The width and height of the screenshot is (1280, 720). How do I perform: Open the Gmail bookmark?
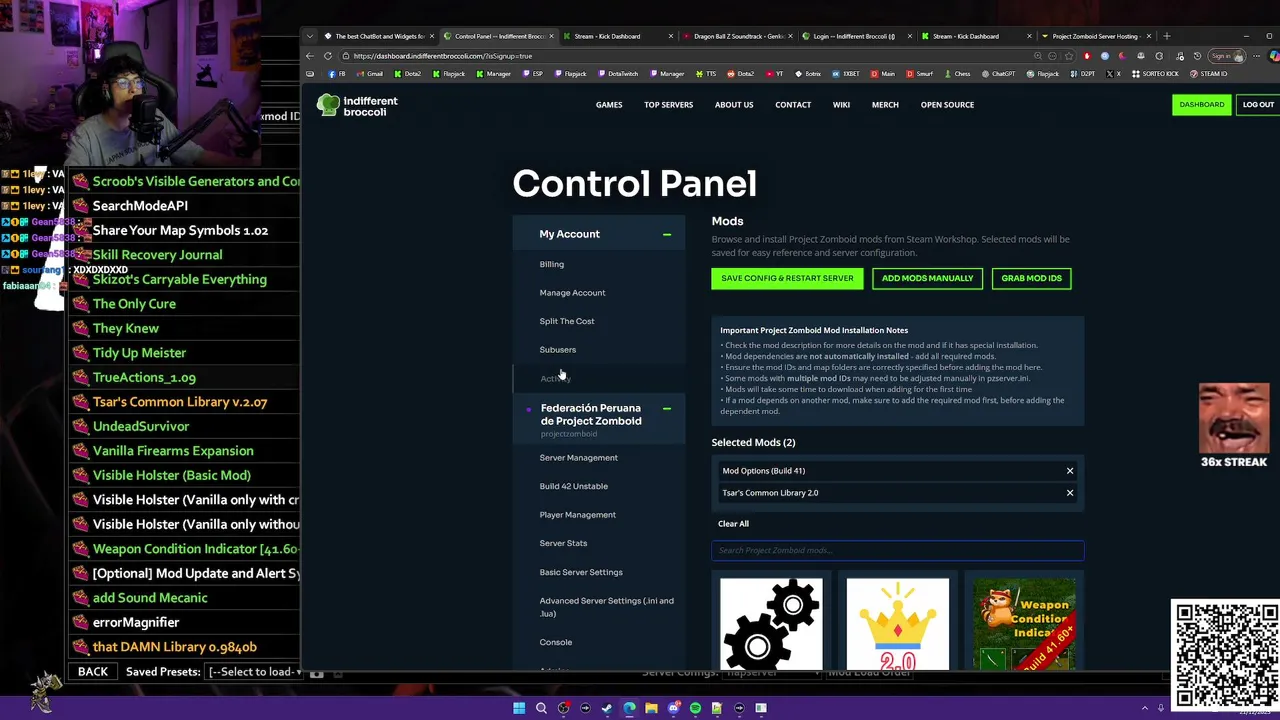[x=369, y=74]
